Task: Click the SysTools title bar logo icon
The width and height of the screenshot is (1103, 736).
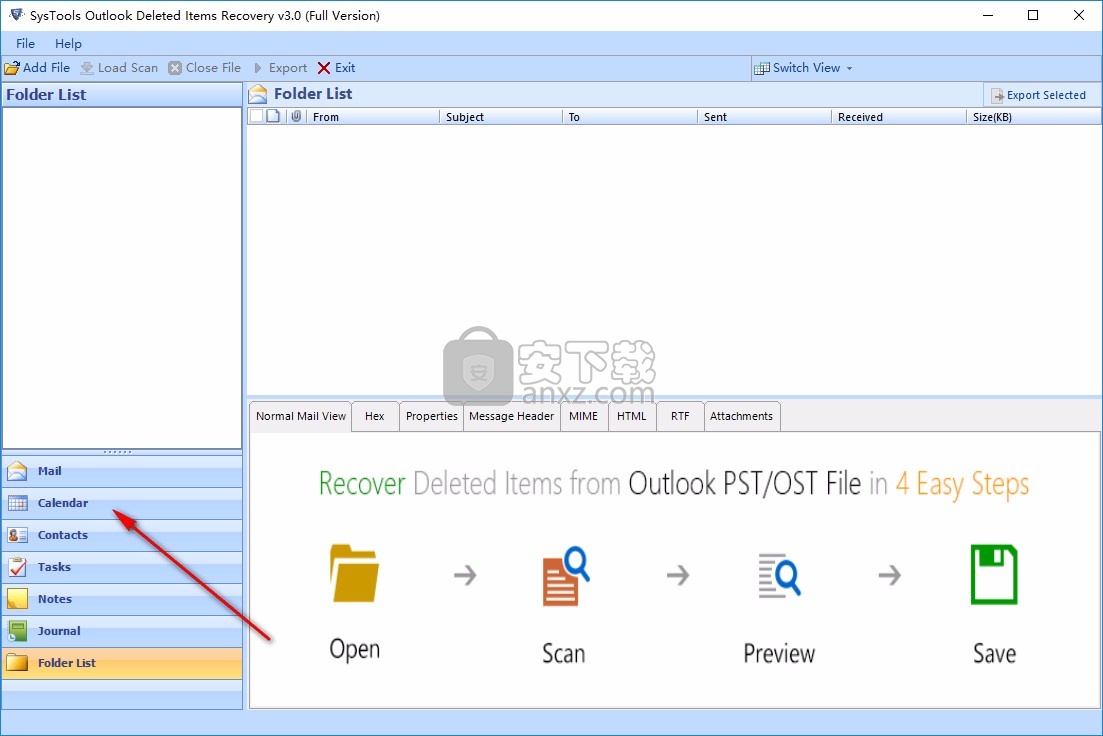Action: click(x=16, y=15)
